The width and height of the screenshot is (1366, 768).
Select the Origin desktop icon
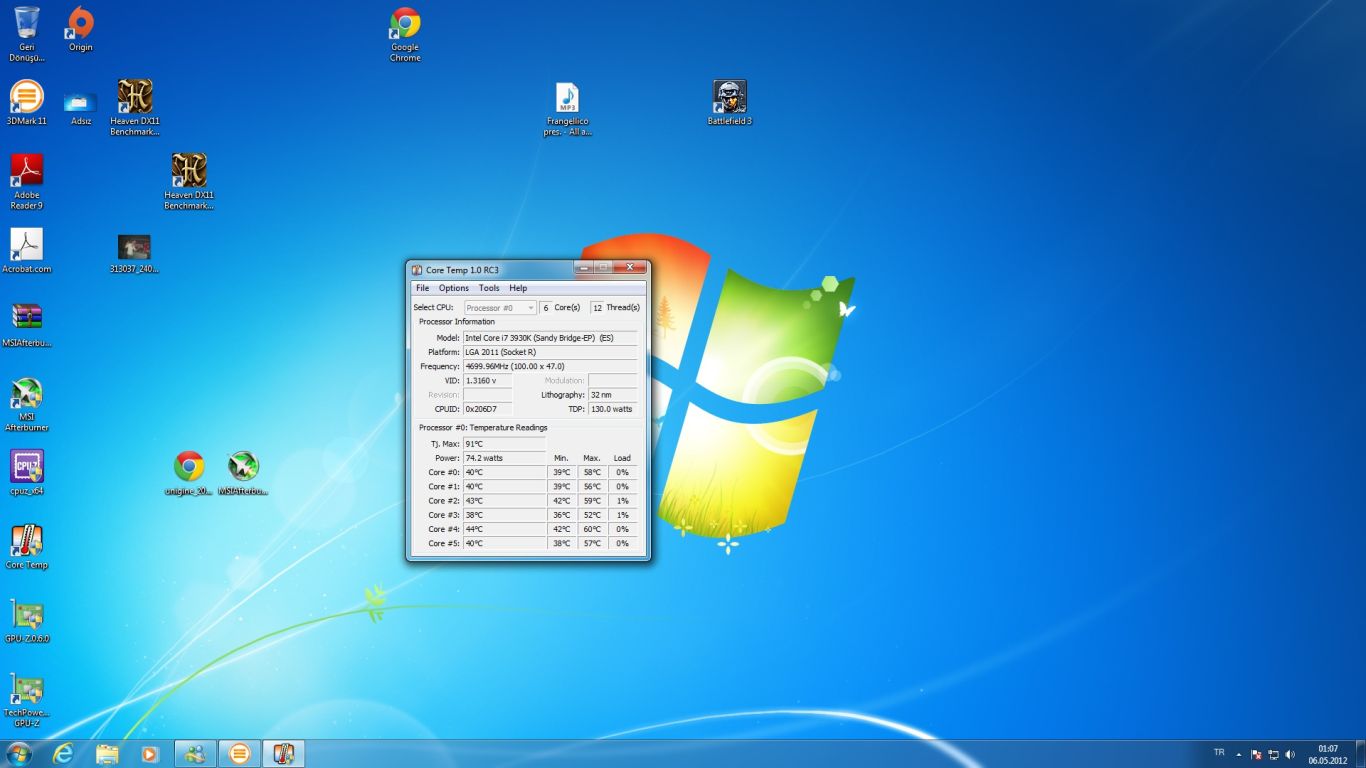coord(80,24)
